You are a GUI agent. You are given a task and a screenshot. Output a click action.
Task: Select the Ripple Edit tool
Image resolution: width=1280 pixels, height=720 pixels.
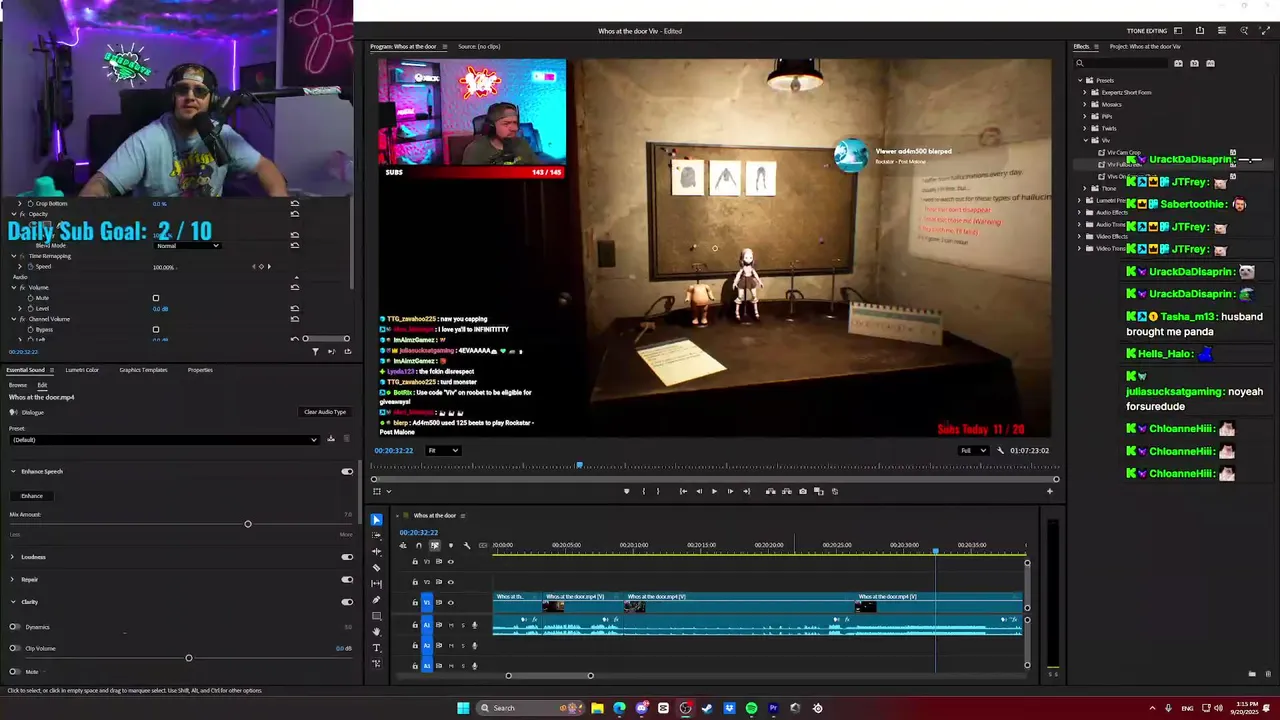[x=376, y=552]
